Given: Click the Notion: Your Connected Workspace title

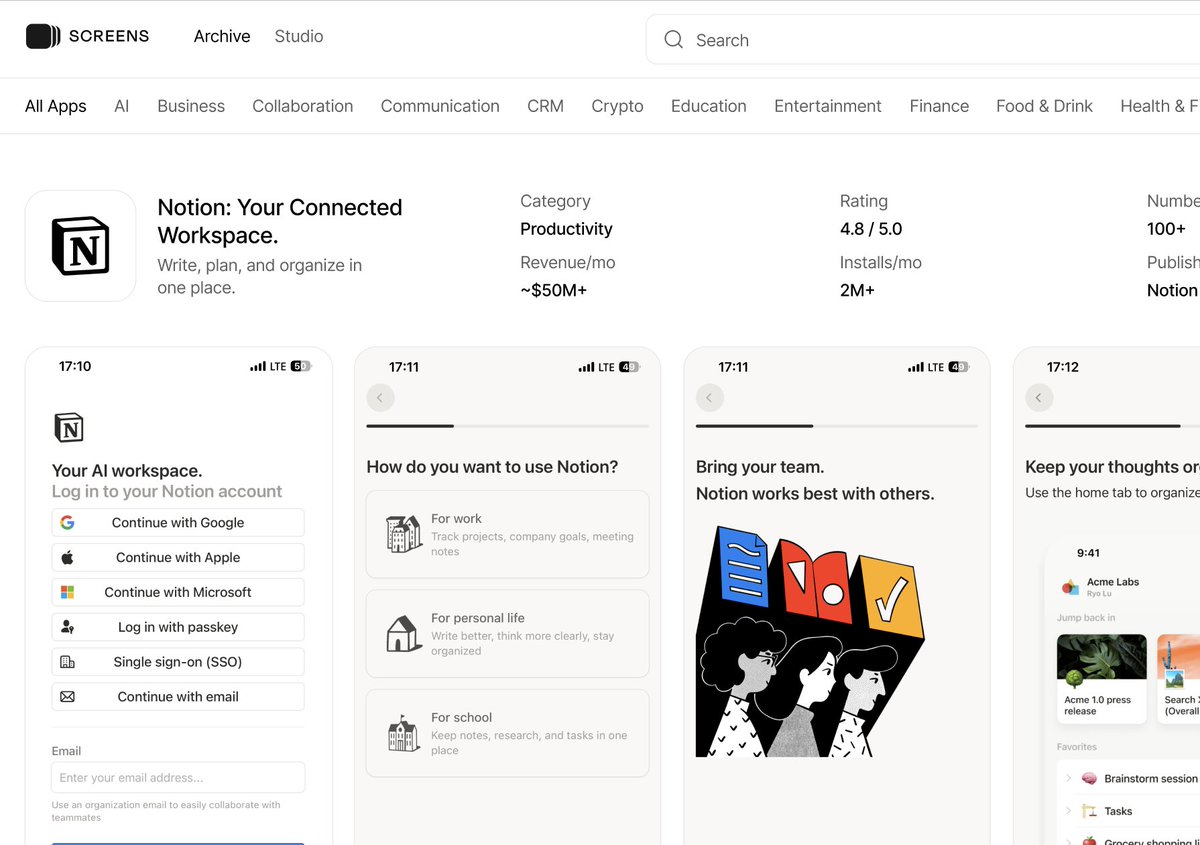Looking at the screenshot, I should [x=280, y=221].
